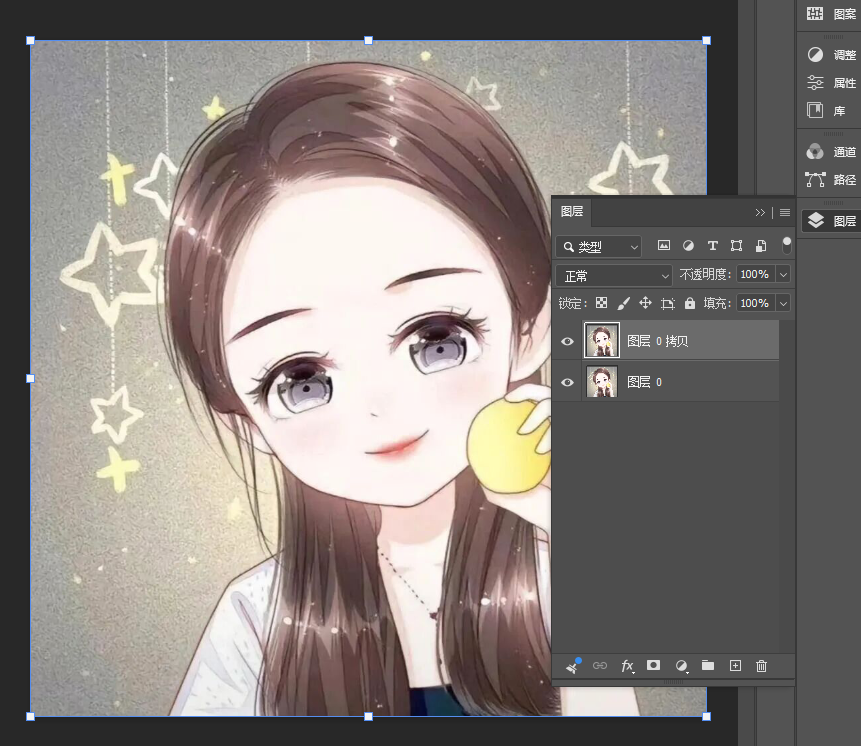
Task: Create a new fill or adjustment layer
Action: click(681, 666)
